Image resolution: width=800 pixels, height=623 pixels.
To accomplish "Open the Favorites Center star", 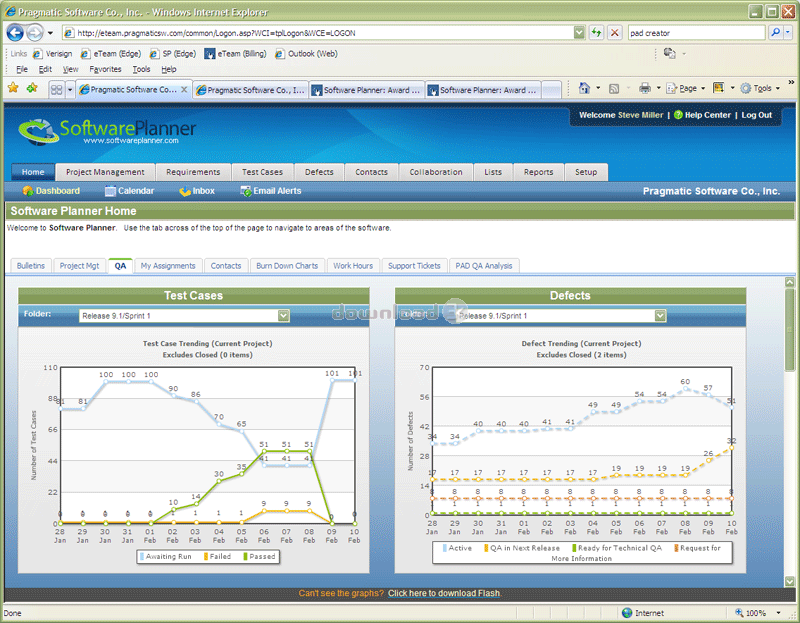I will coord(13,89).
